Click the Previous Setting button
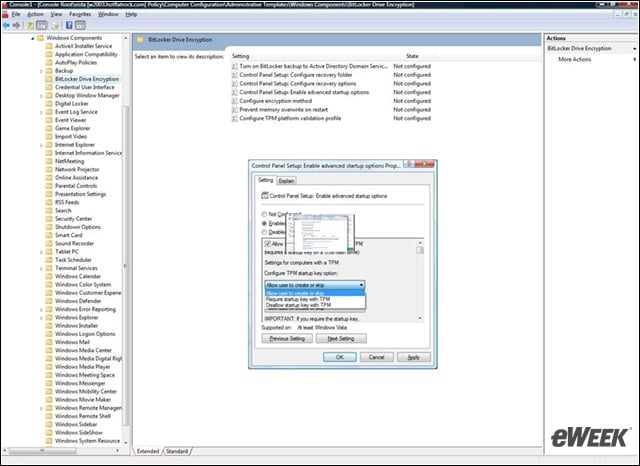 point(287,338)
